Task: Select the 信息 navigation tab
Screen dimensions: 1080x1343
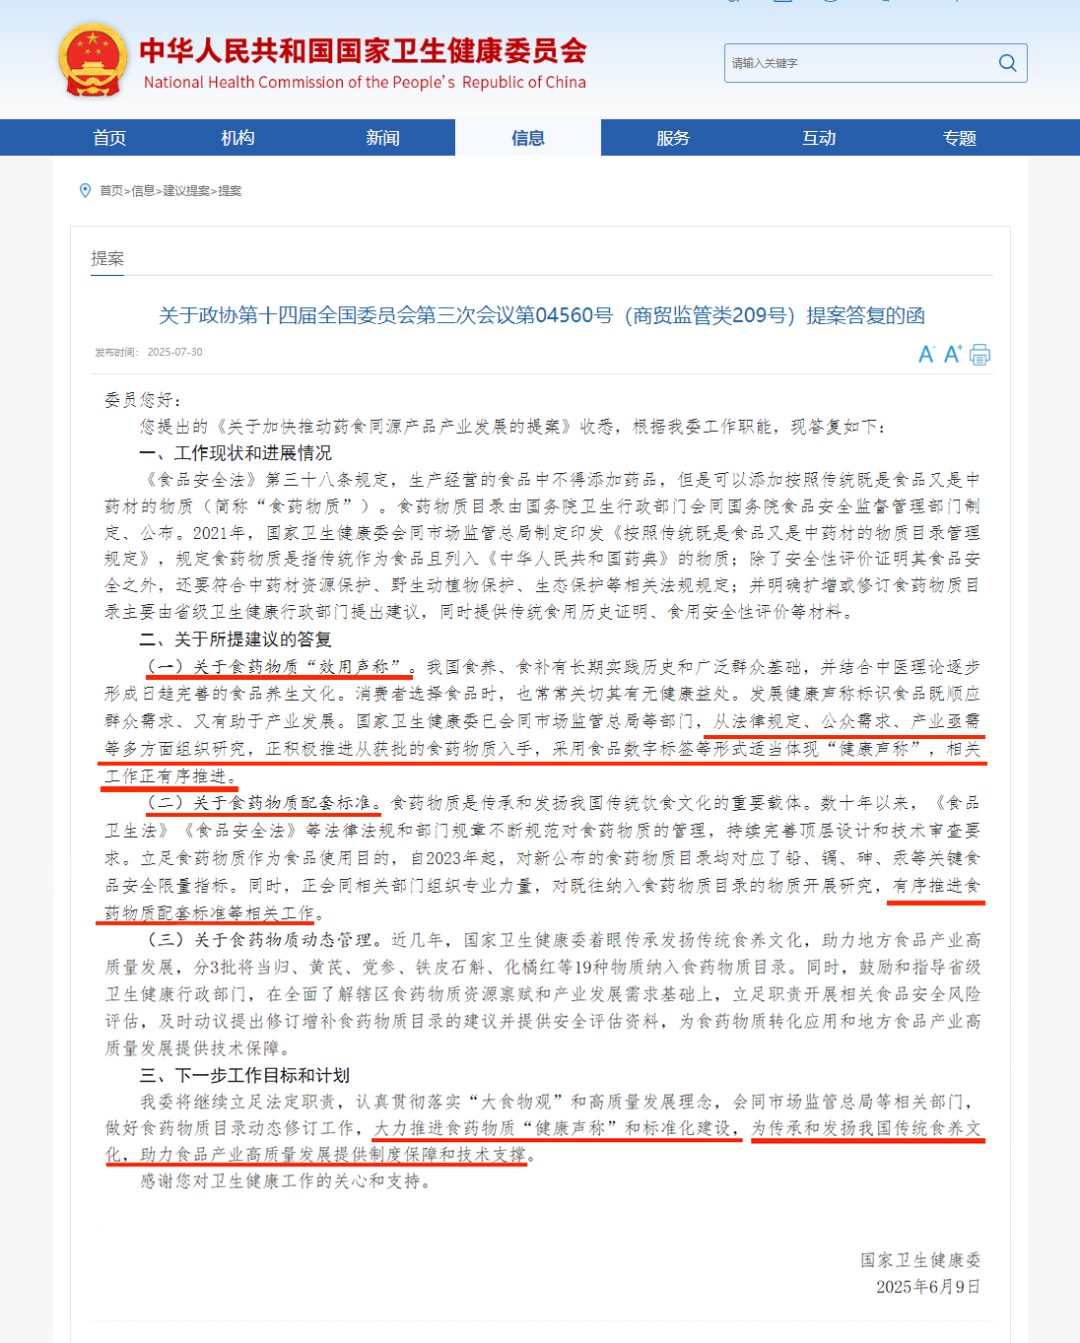Action: (x=528, y=138)
